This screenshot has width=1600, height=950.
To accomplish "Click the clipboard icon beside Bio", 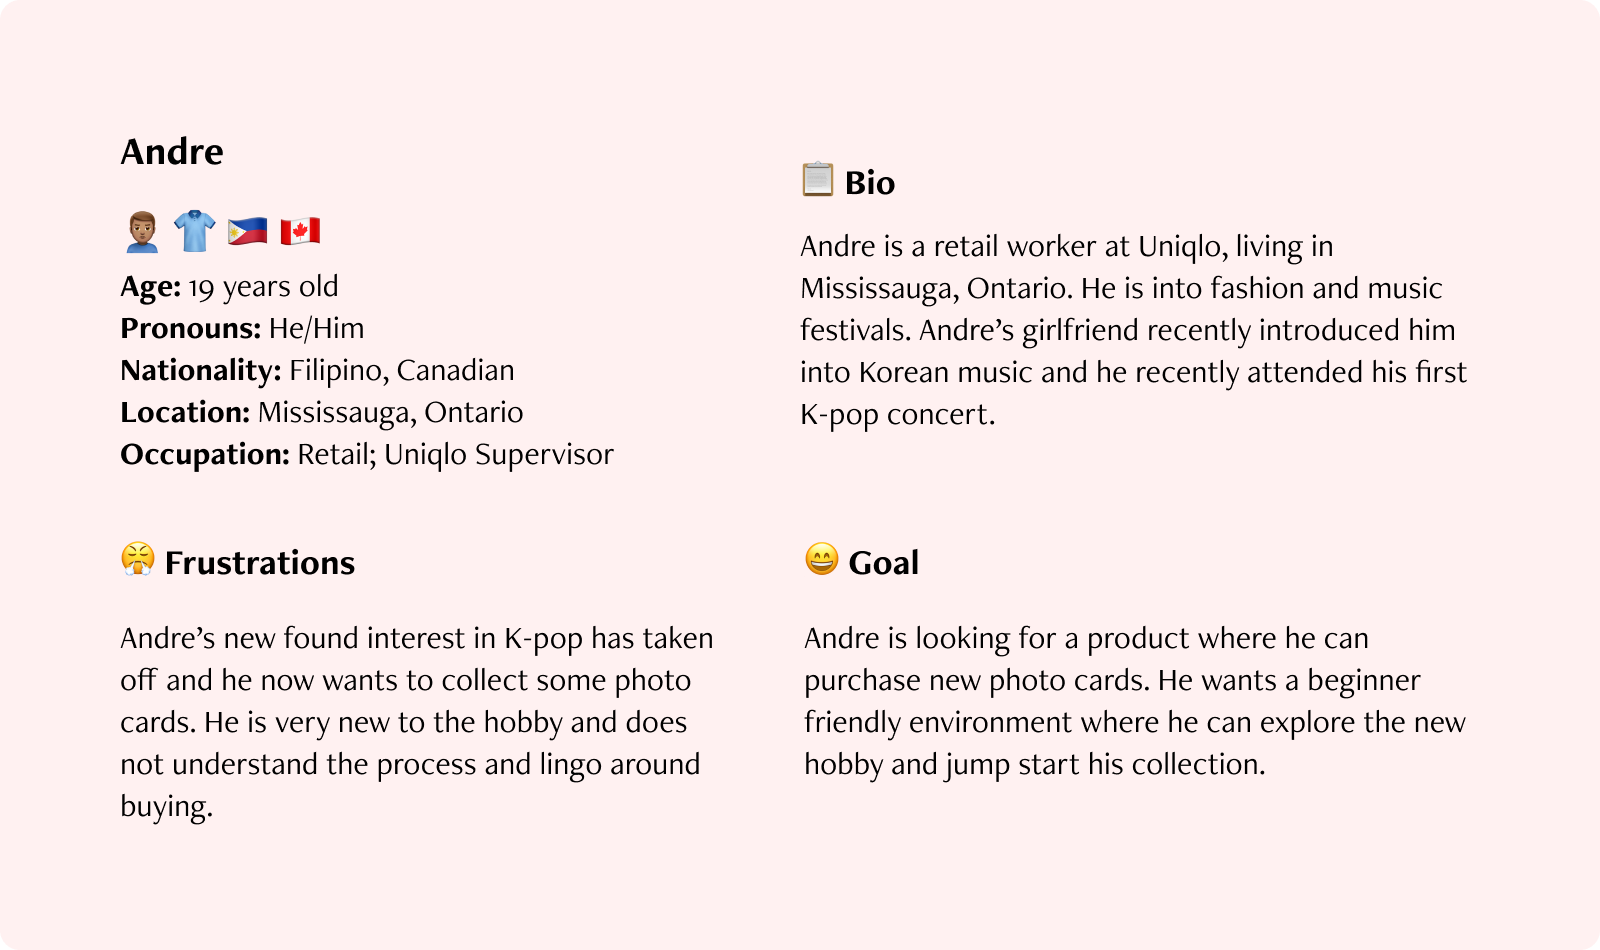I will [817, 179].
